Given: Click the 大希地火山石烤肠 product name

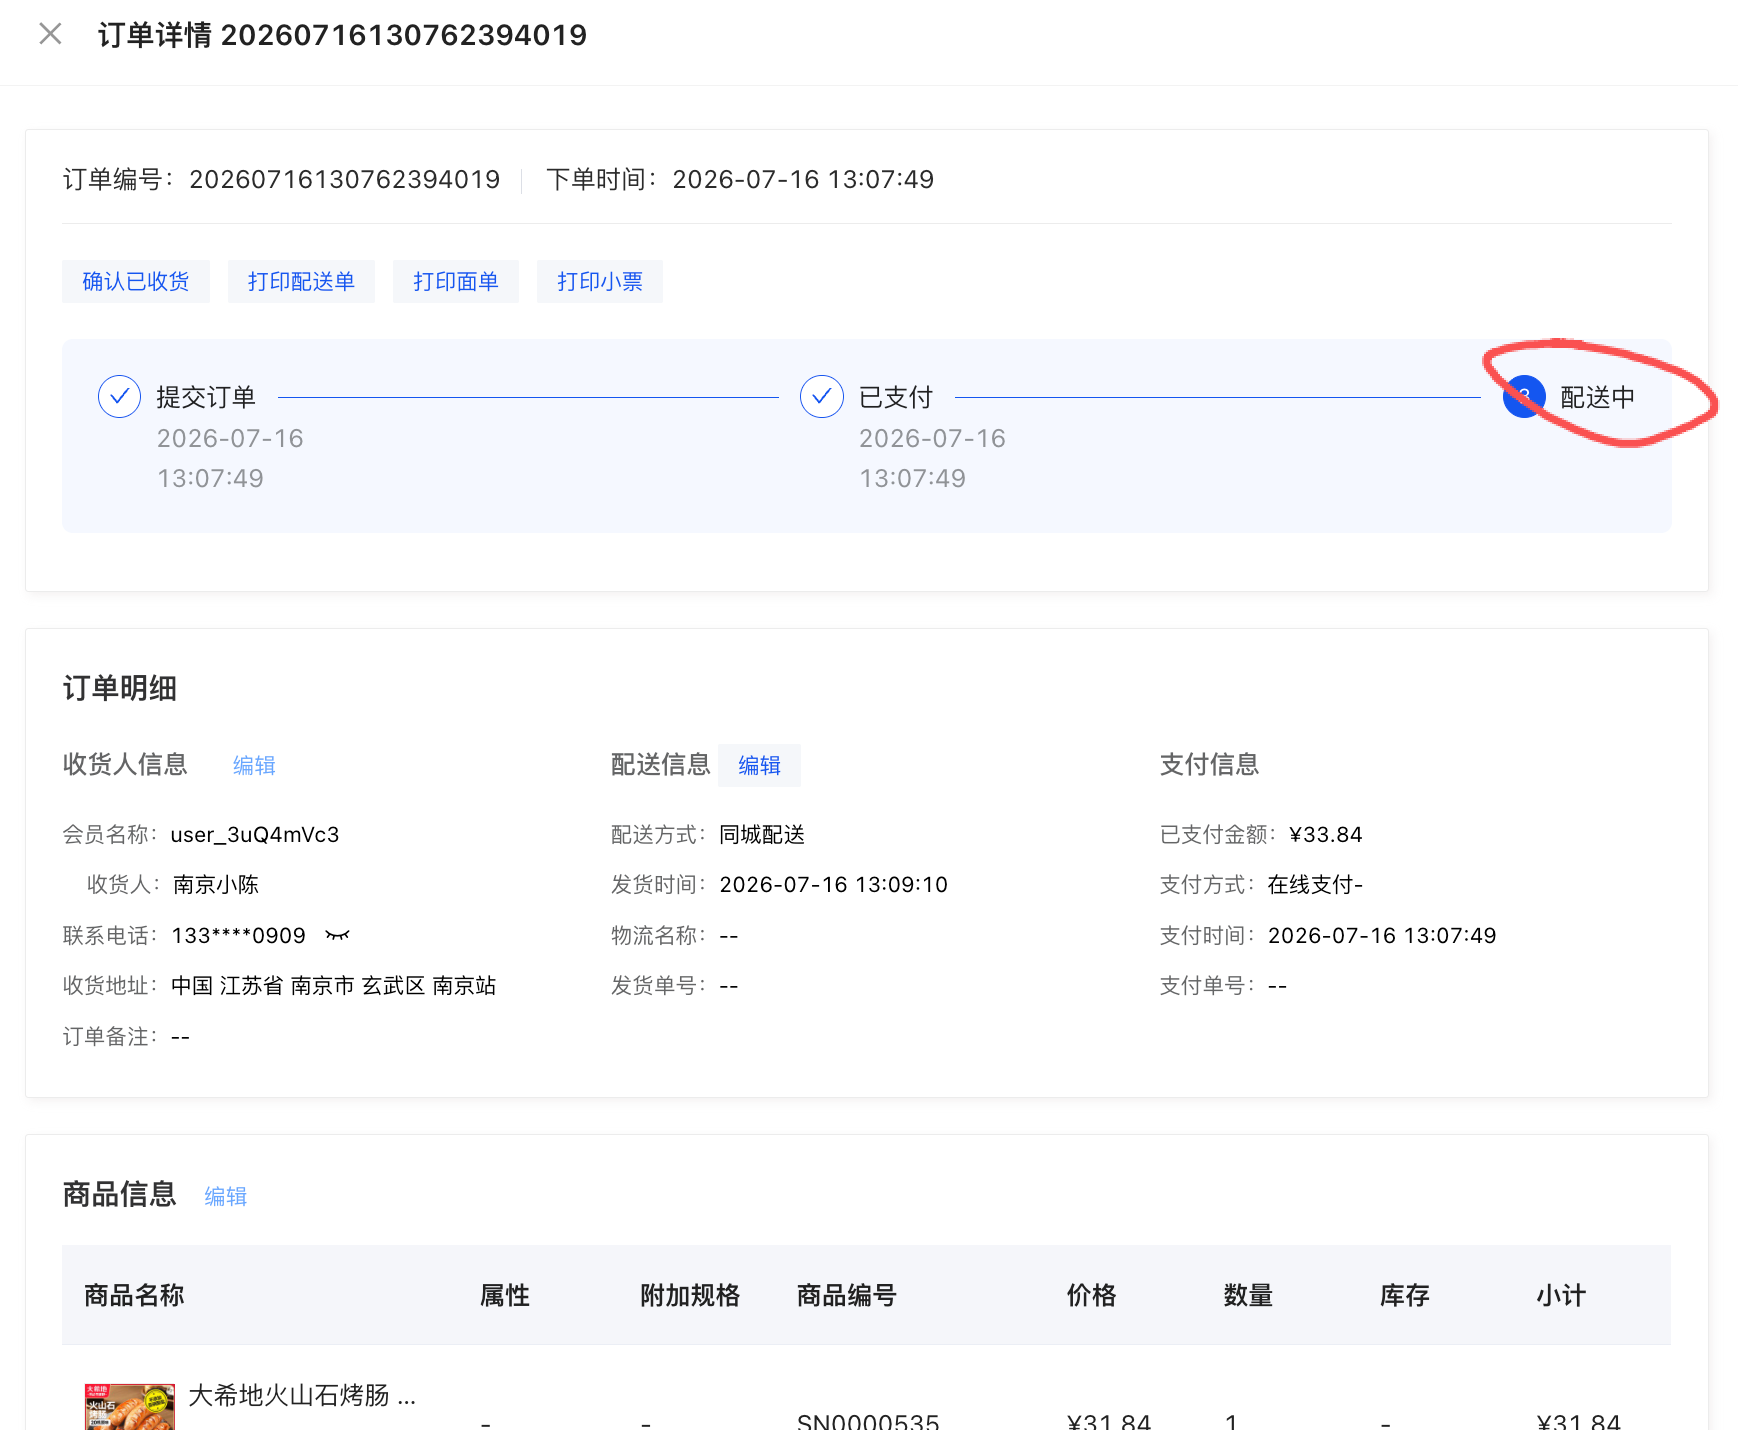Looking at the screenshot, I should [302, 1396].
